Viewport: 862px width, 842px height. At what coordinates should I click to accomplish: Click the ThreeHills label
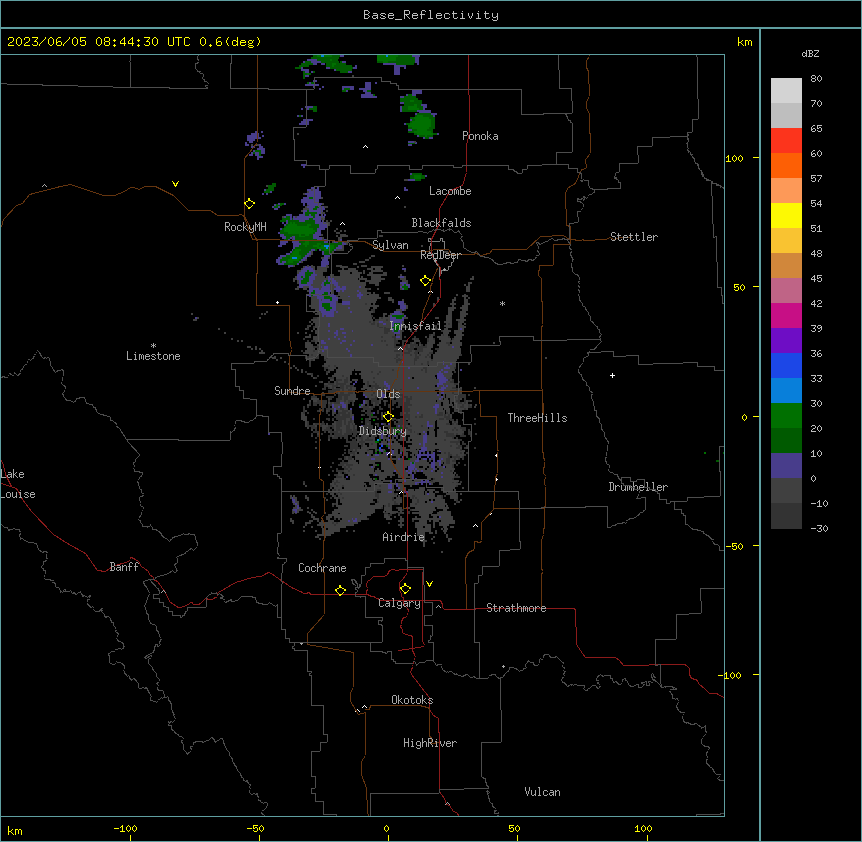pyautogui.click(x=537, y=418)
